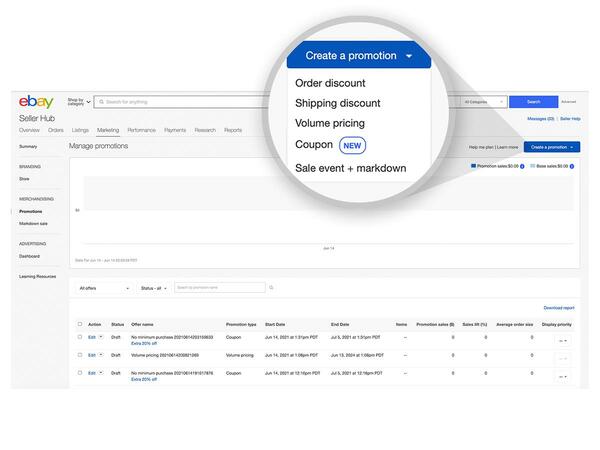Click the Help me plan link
The image size is (600, 450).
coord(481,147)
